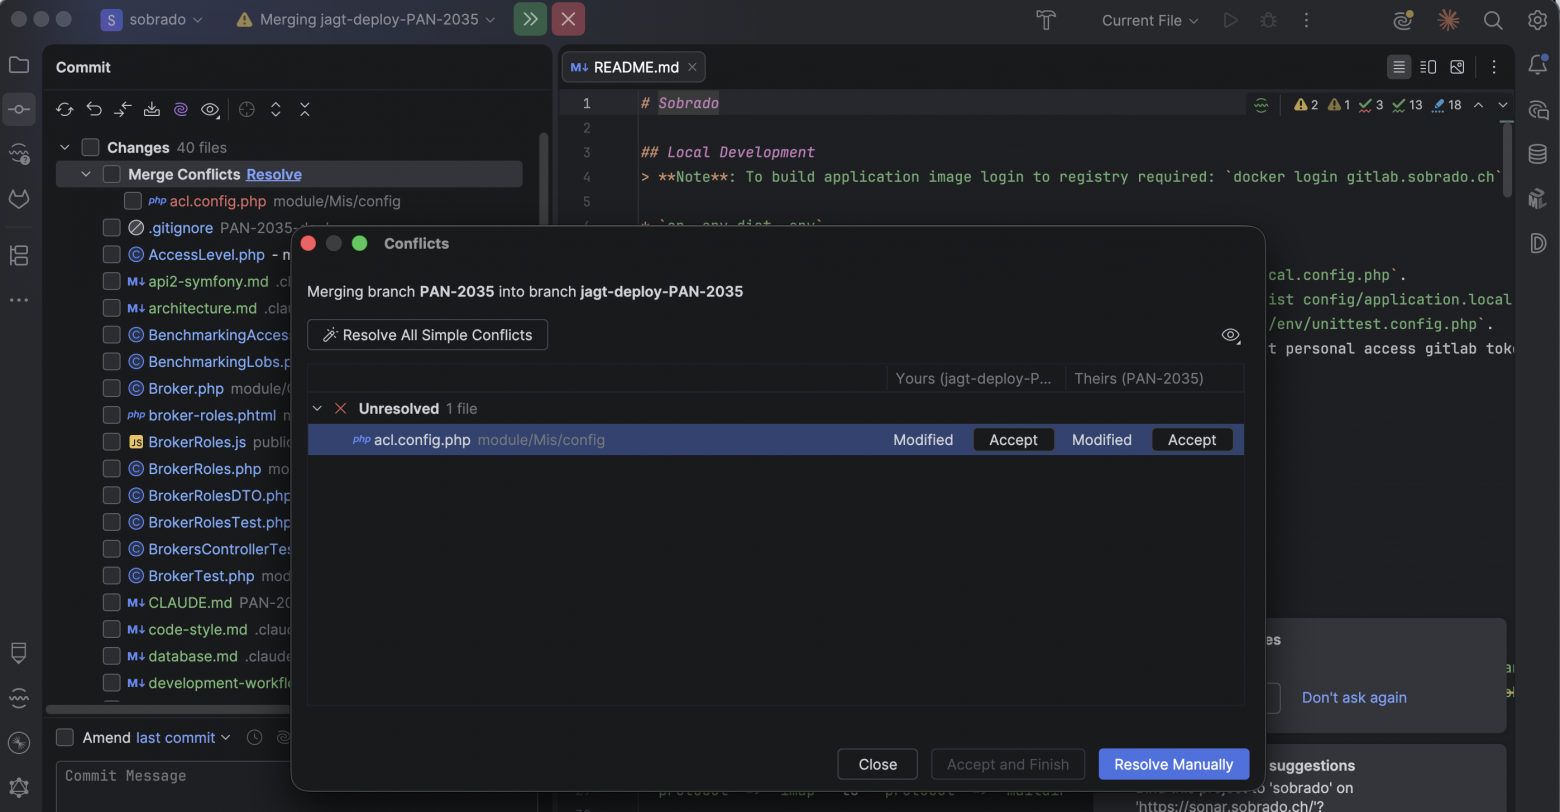Open the eye View Options in Commit toolbar
1560x812 pixels.
pos(210,109)
